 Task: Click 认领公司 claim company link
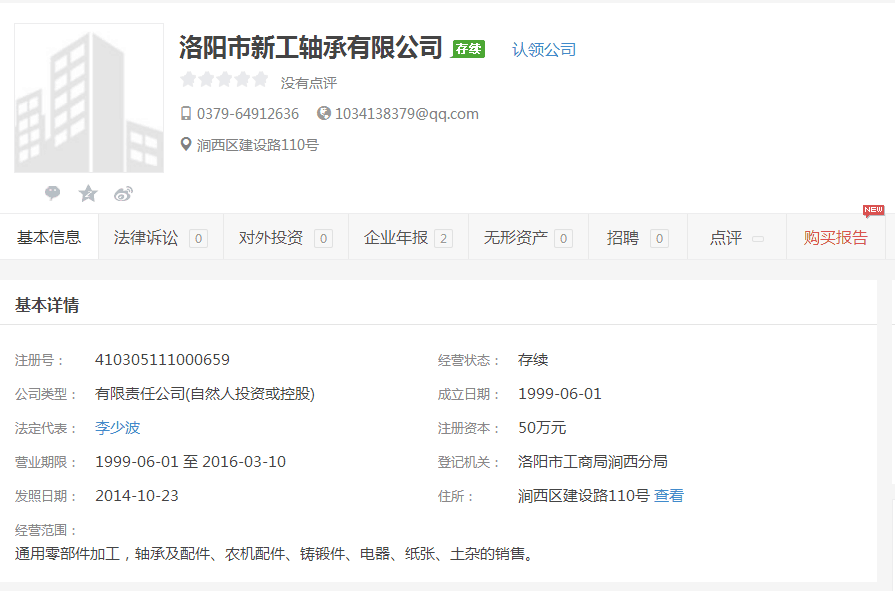tap(544, 49)
